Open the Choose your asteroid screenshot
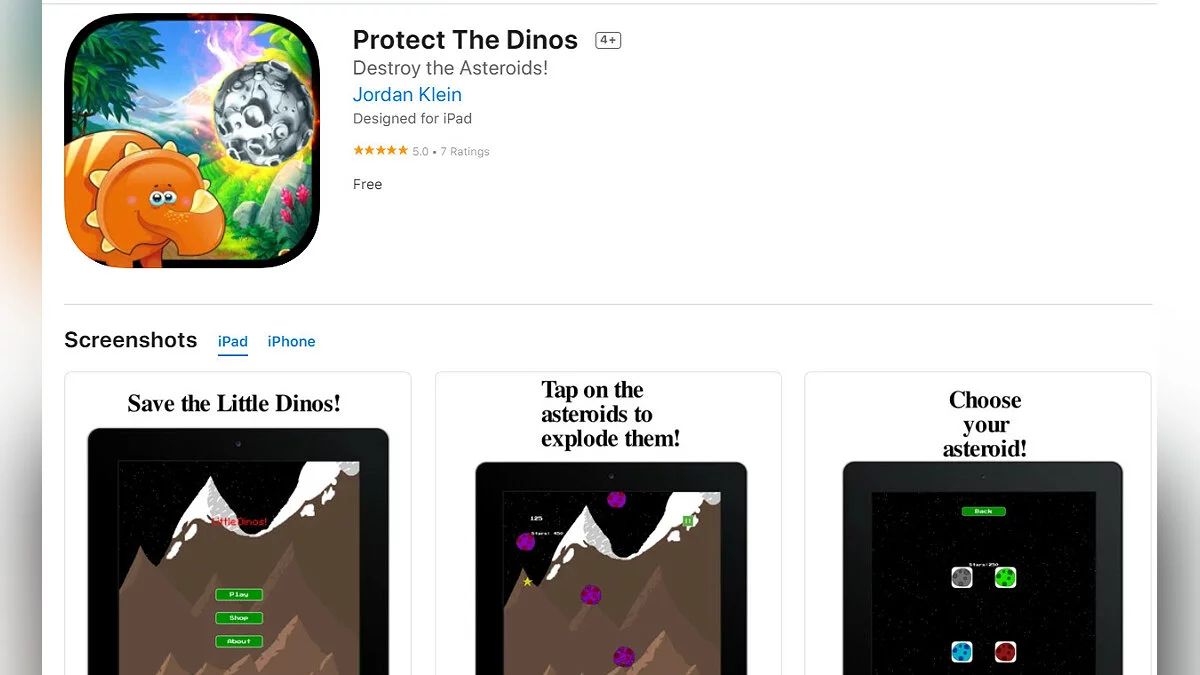 (x=978, y=524)
